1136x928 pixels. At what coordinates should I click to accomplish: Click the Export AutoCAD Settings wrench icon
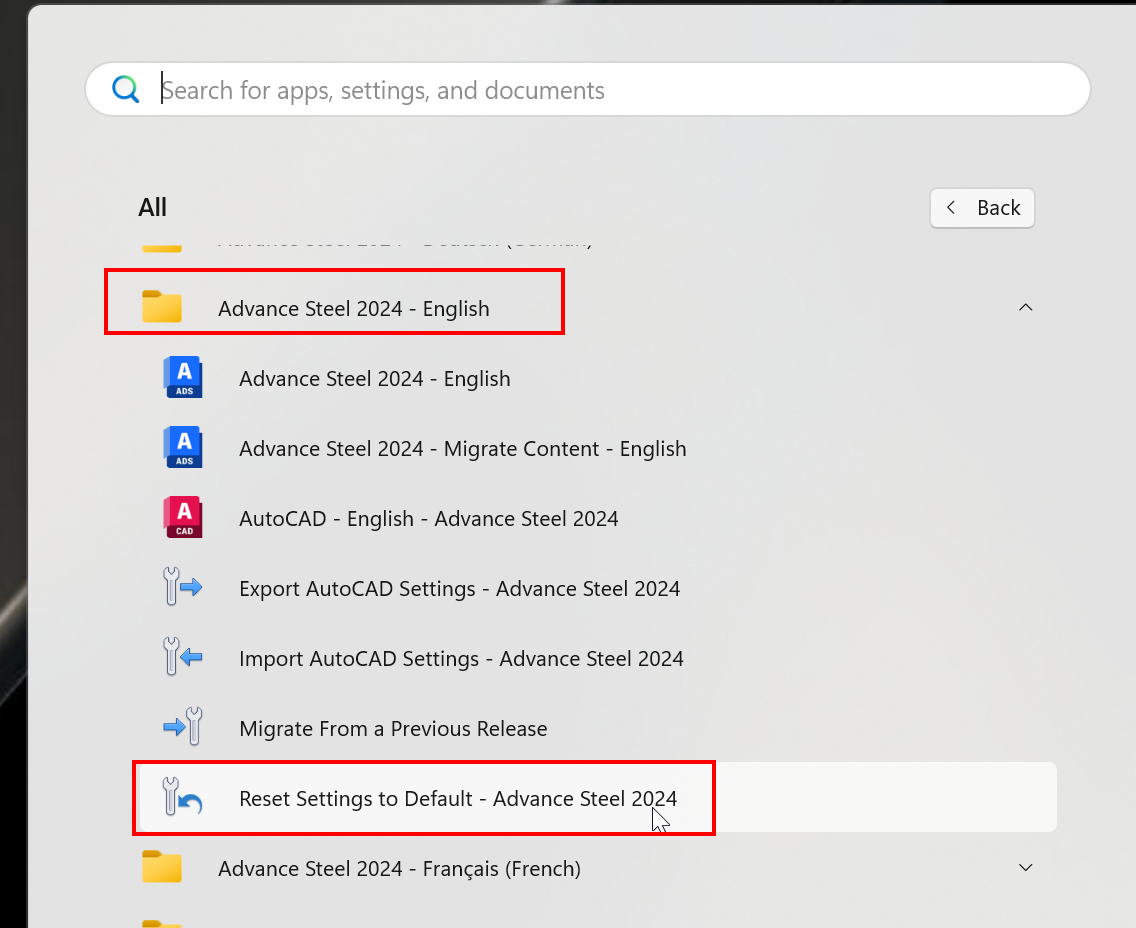tap(183, 588)
